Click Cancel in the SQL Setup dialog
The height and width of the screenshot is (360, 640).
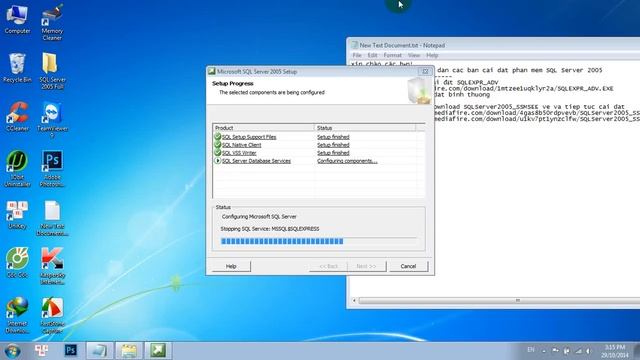click(x=408, y=266)
